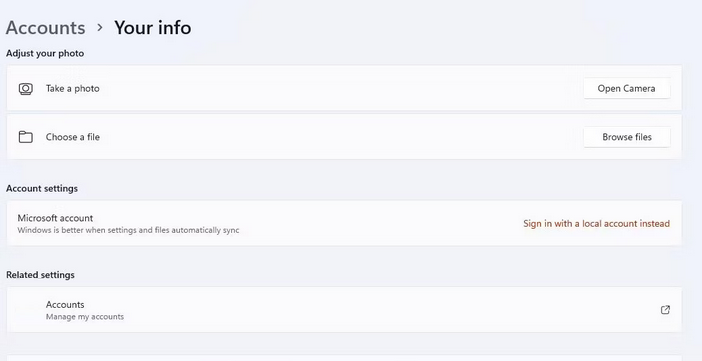
Task: Select the Take a photo label
Action: coord(73,89)
